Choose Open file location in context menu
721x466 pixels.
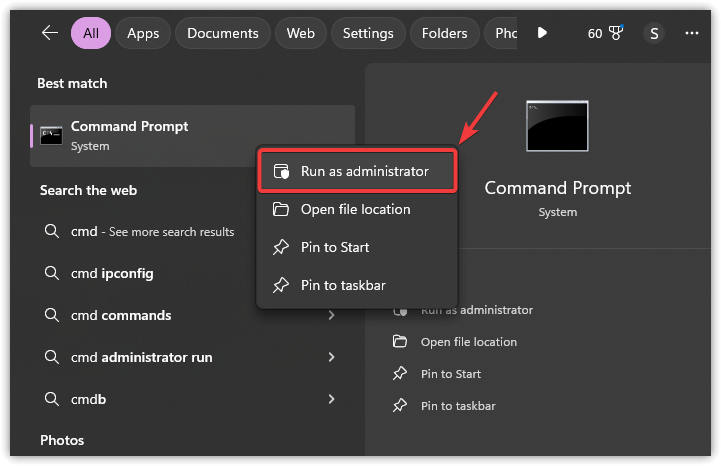pos(355,209)
